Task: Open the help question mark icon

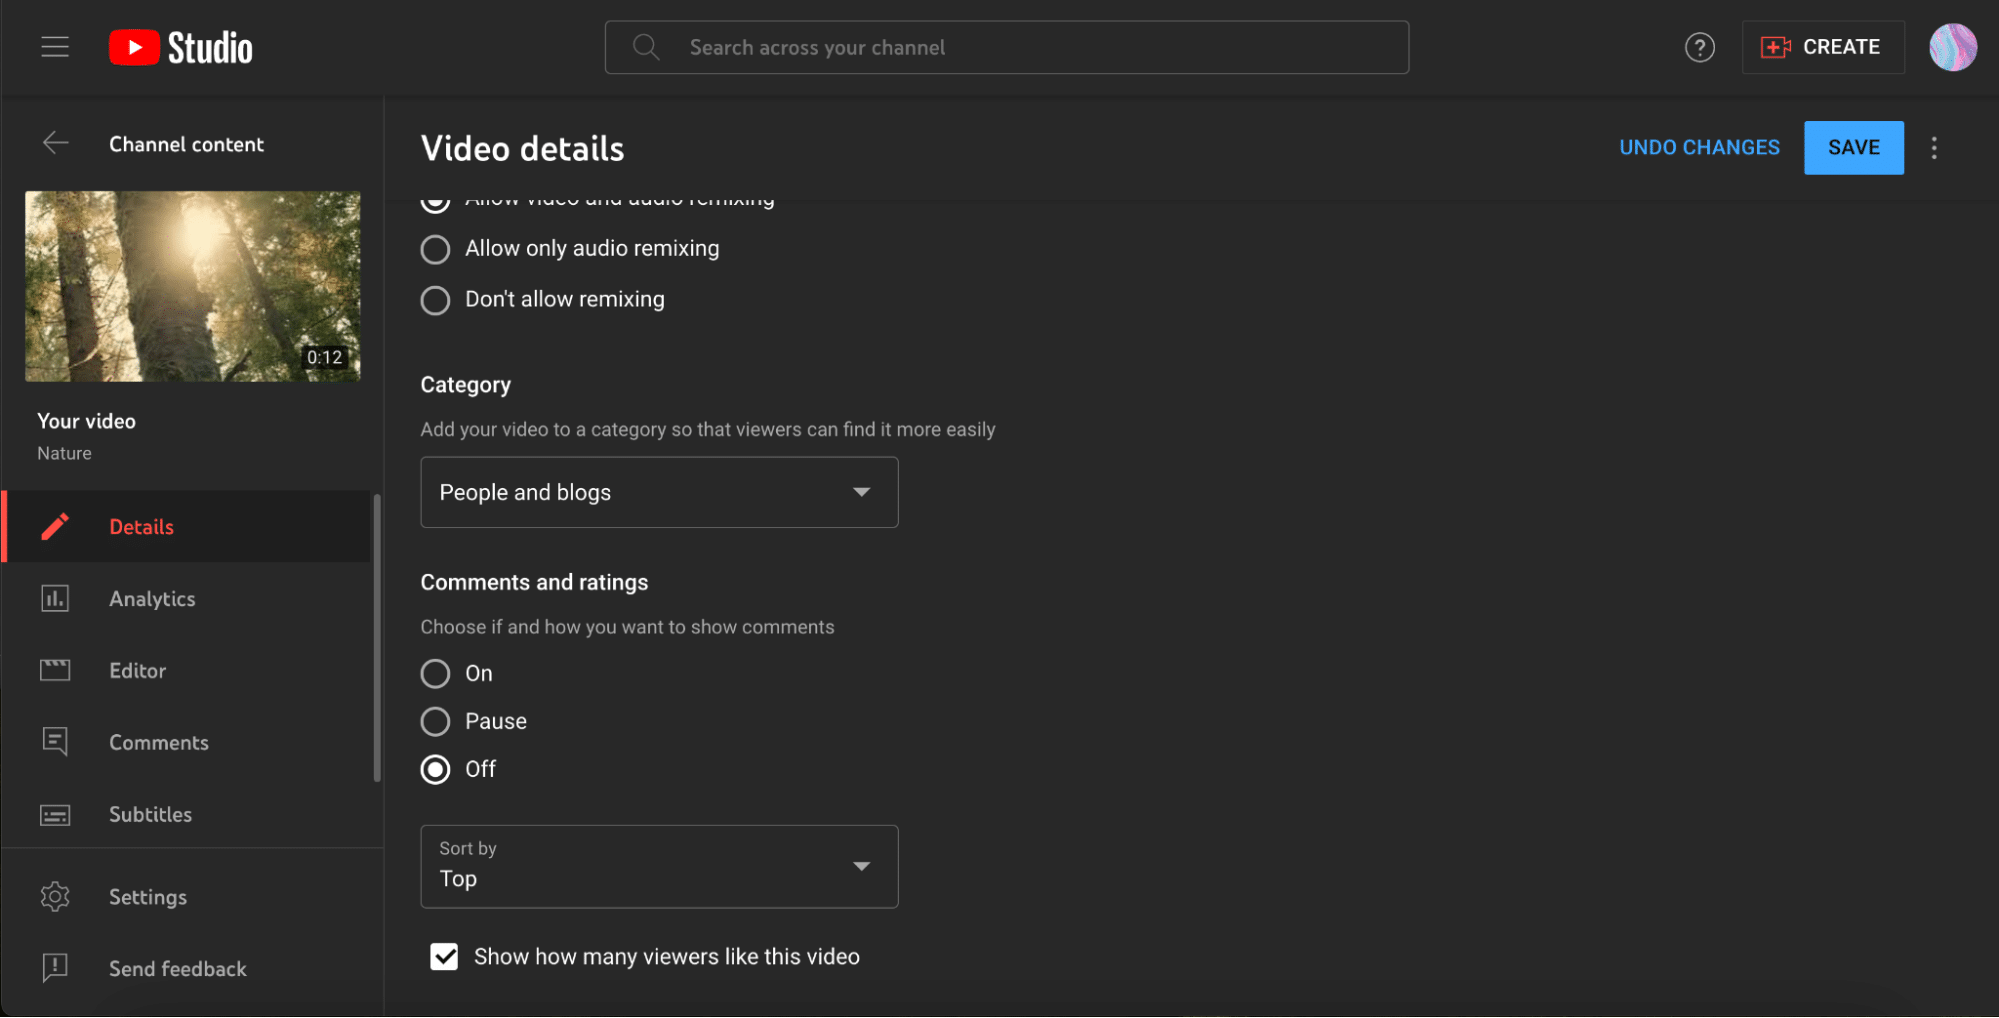Action: pos(1699,47)
